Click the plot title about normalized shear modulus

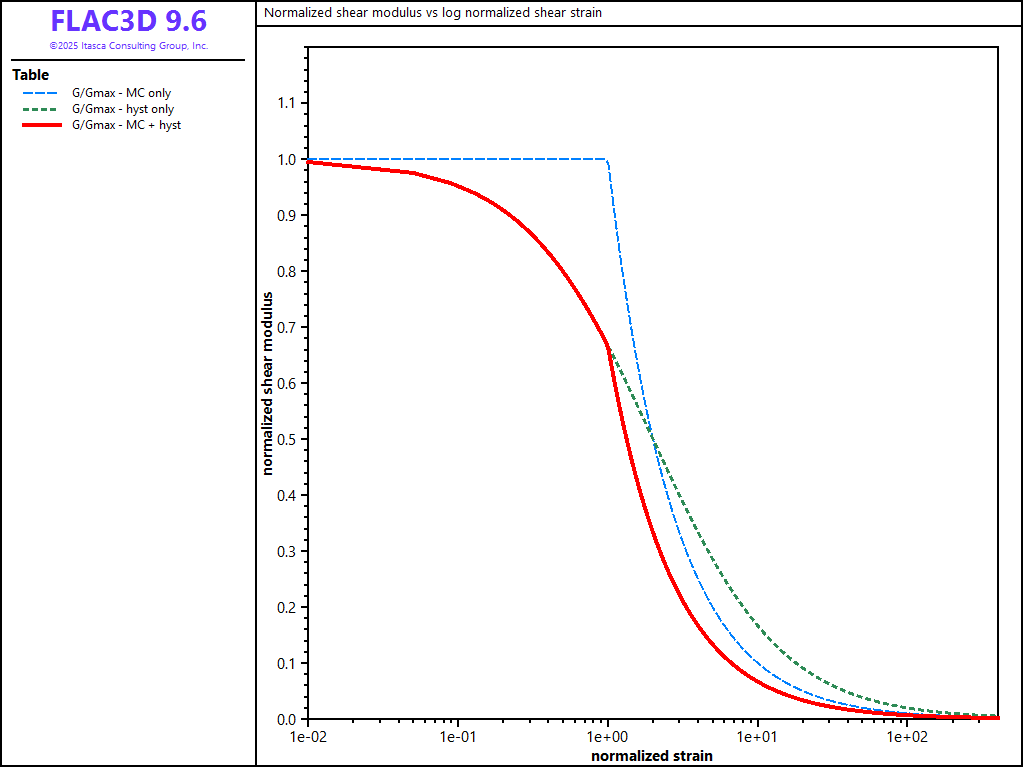(433, 13)
